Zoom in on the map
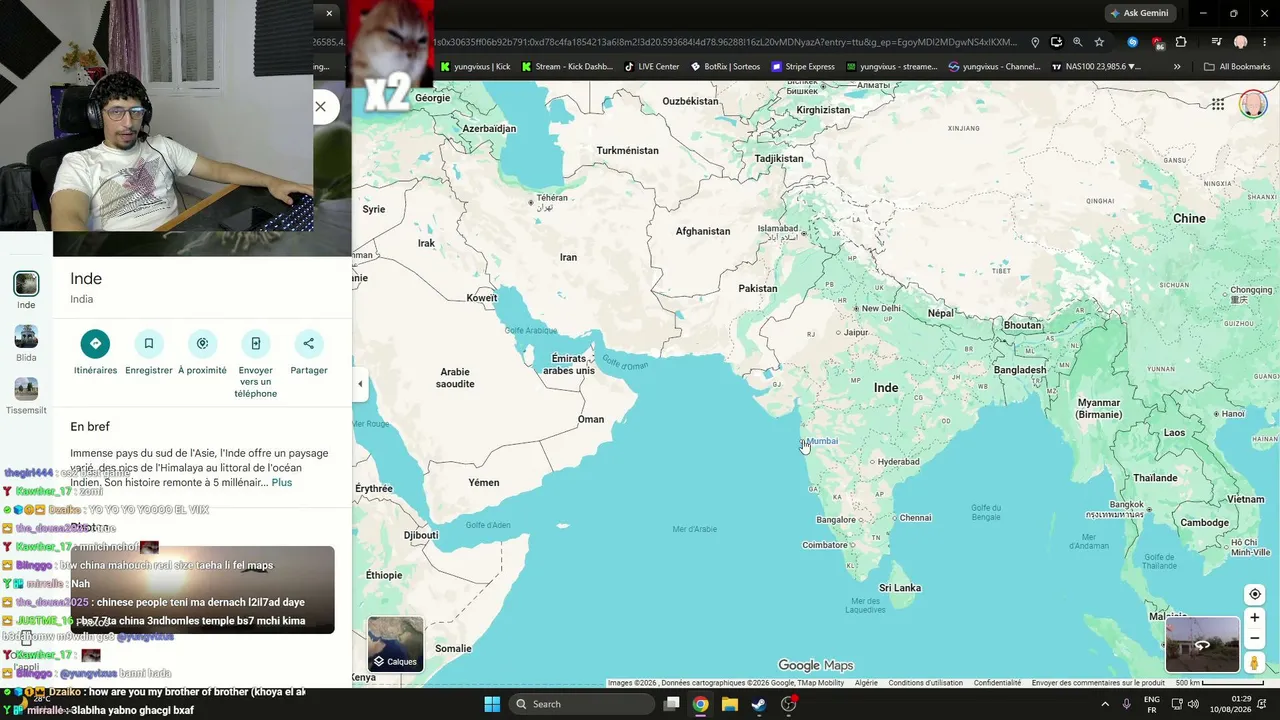Image resolution: width=1280 pixels, height=720 pixels. click(1254, 618)
